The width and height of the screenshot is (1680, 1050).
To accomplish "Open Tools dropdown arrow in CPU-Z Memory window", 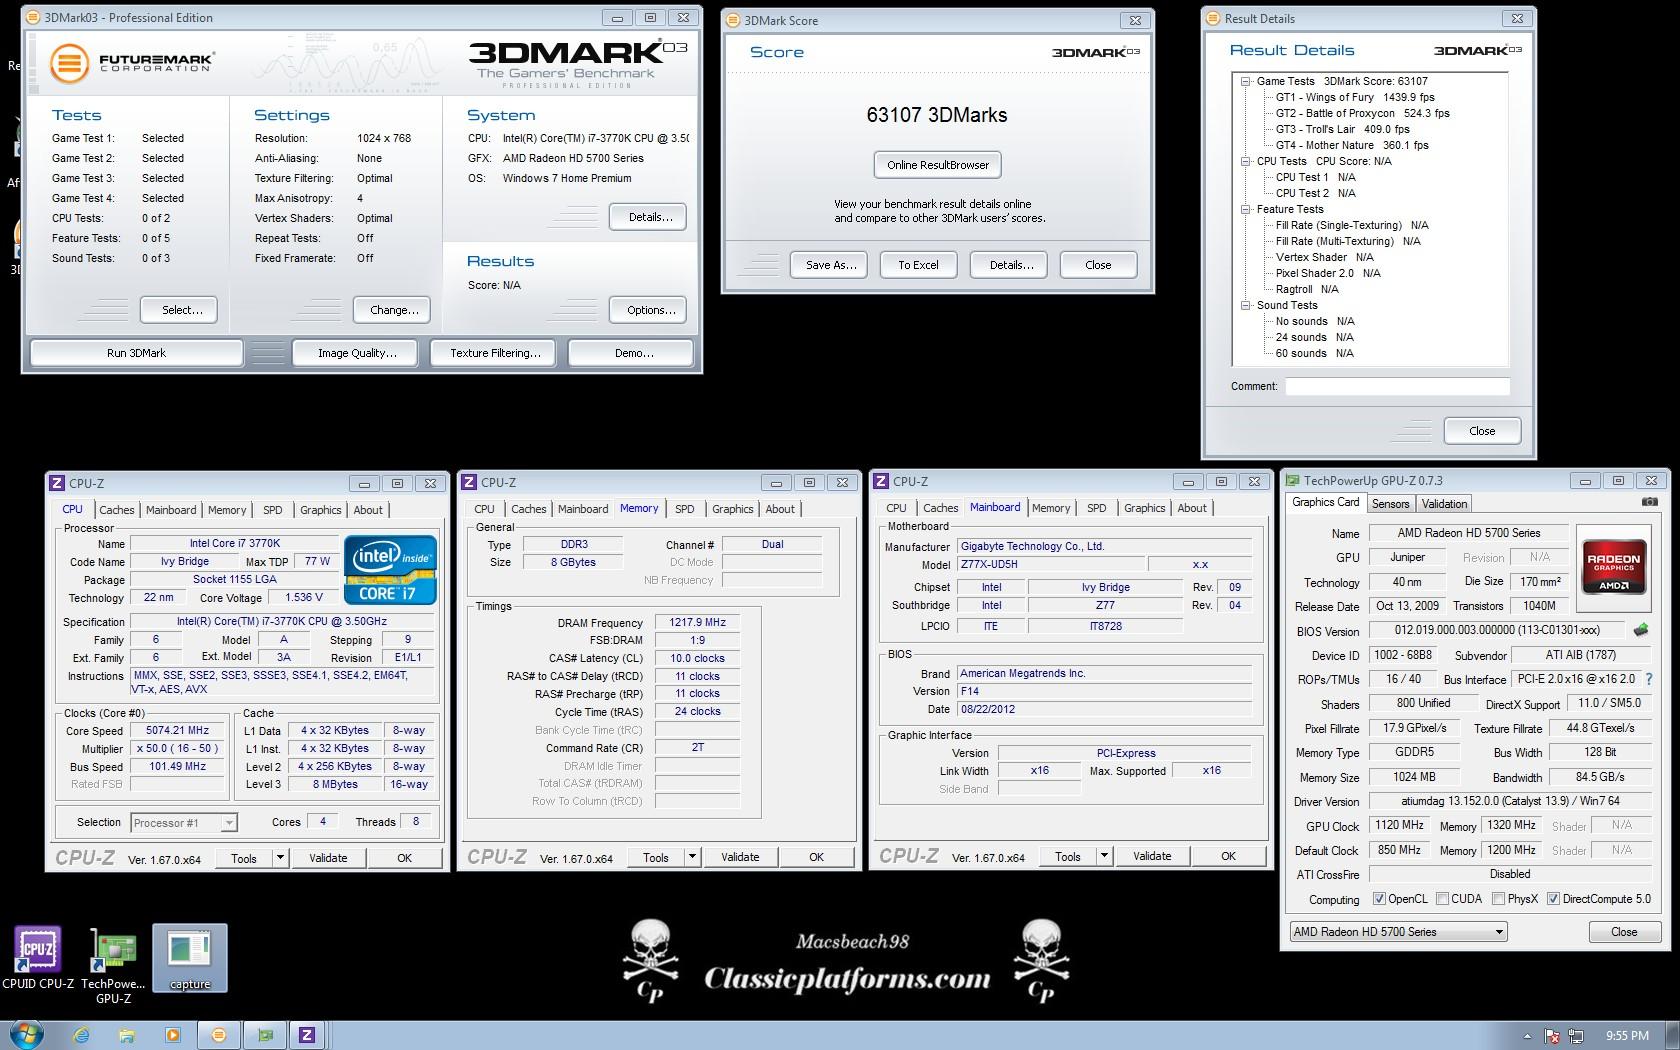I will (692, 857).
